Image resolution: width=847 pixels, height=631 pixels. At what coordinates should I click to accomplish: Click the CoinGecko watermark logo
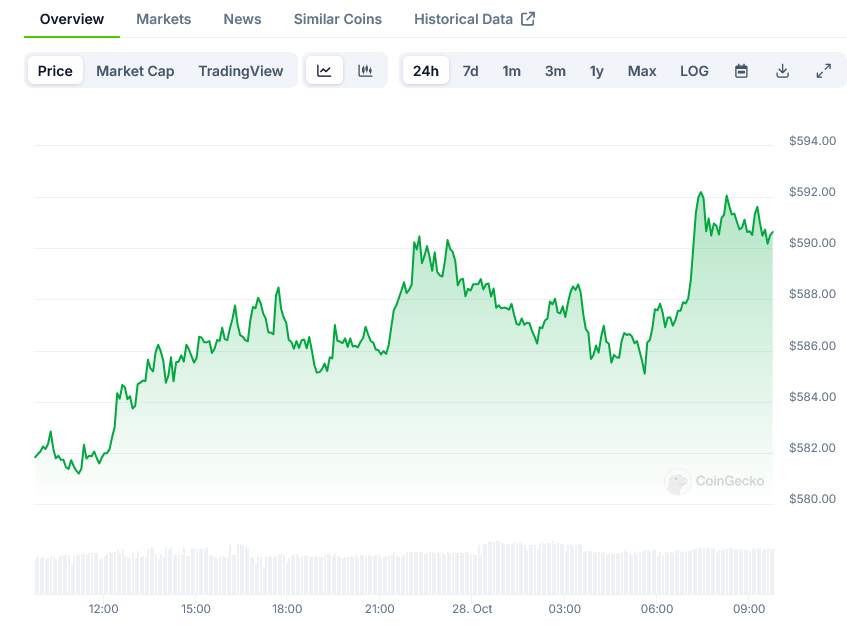(x=714, y=481)
